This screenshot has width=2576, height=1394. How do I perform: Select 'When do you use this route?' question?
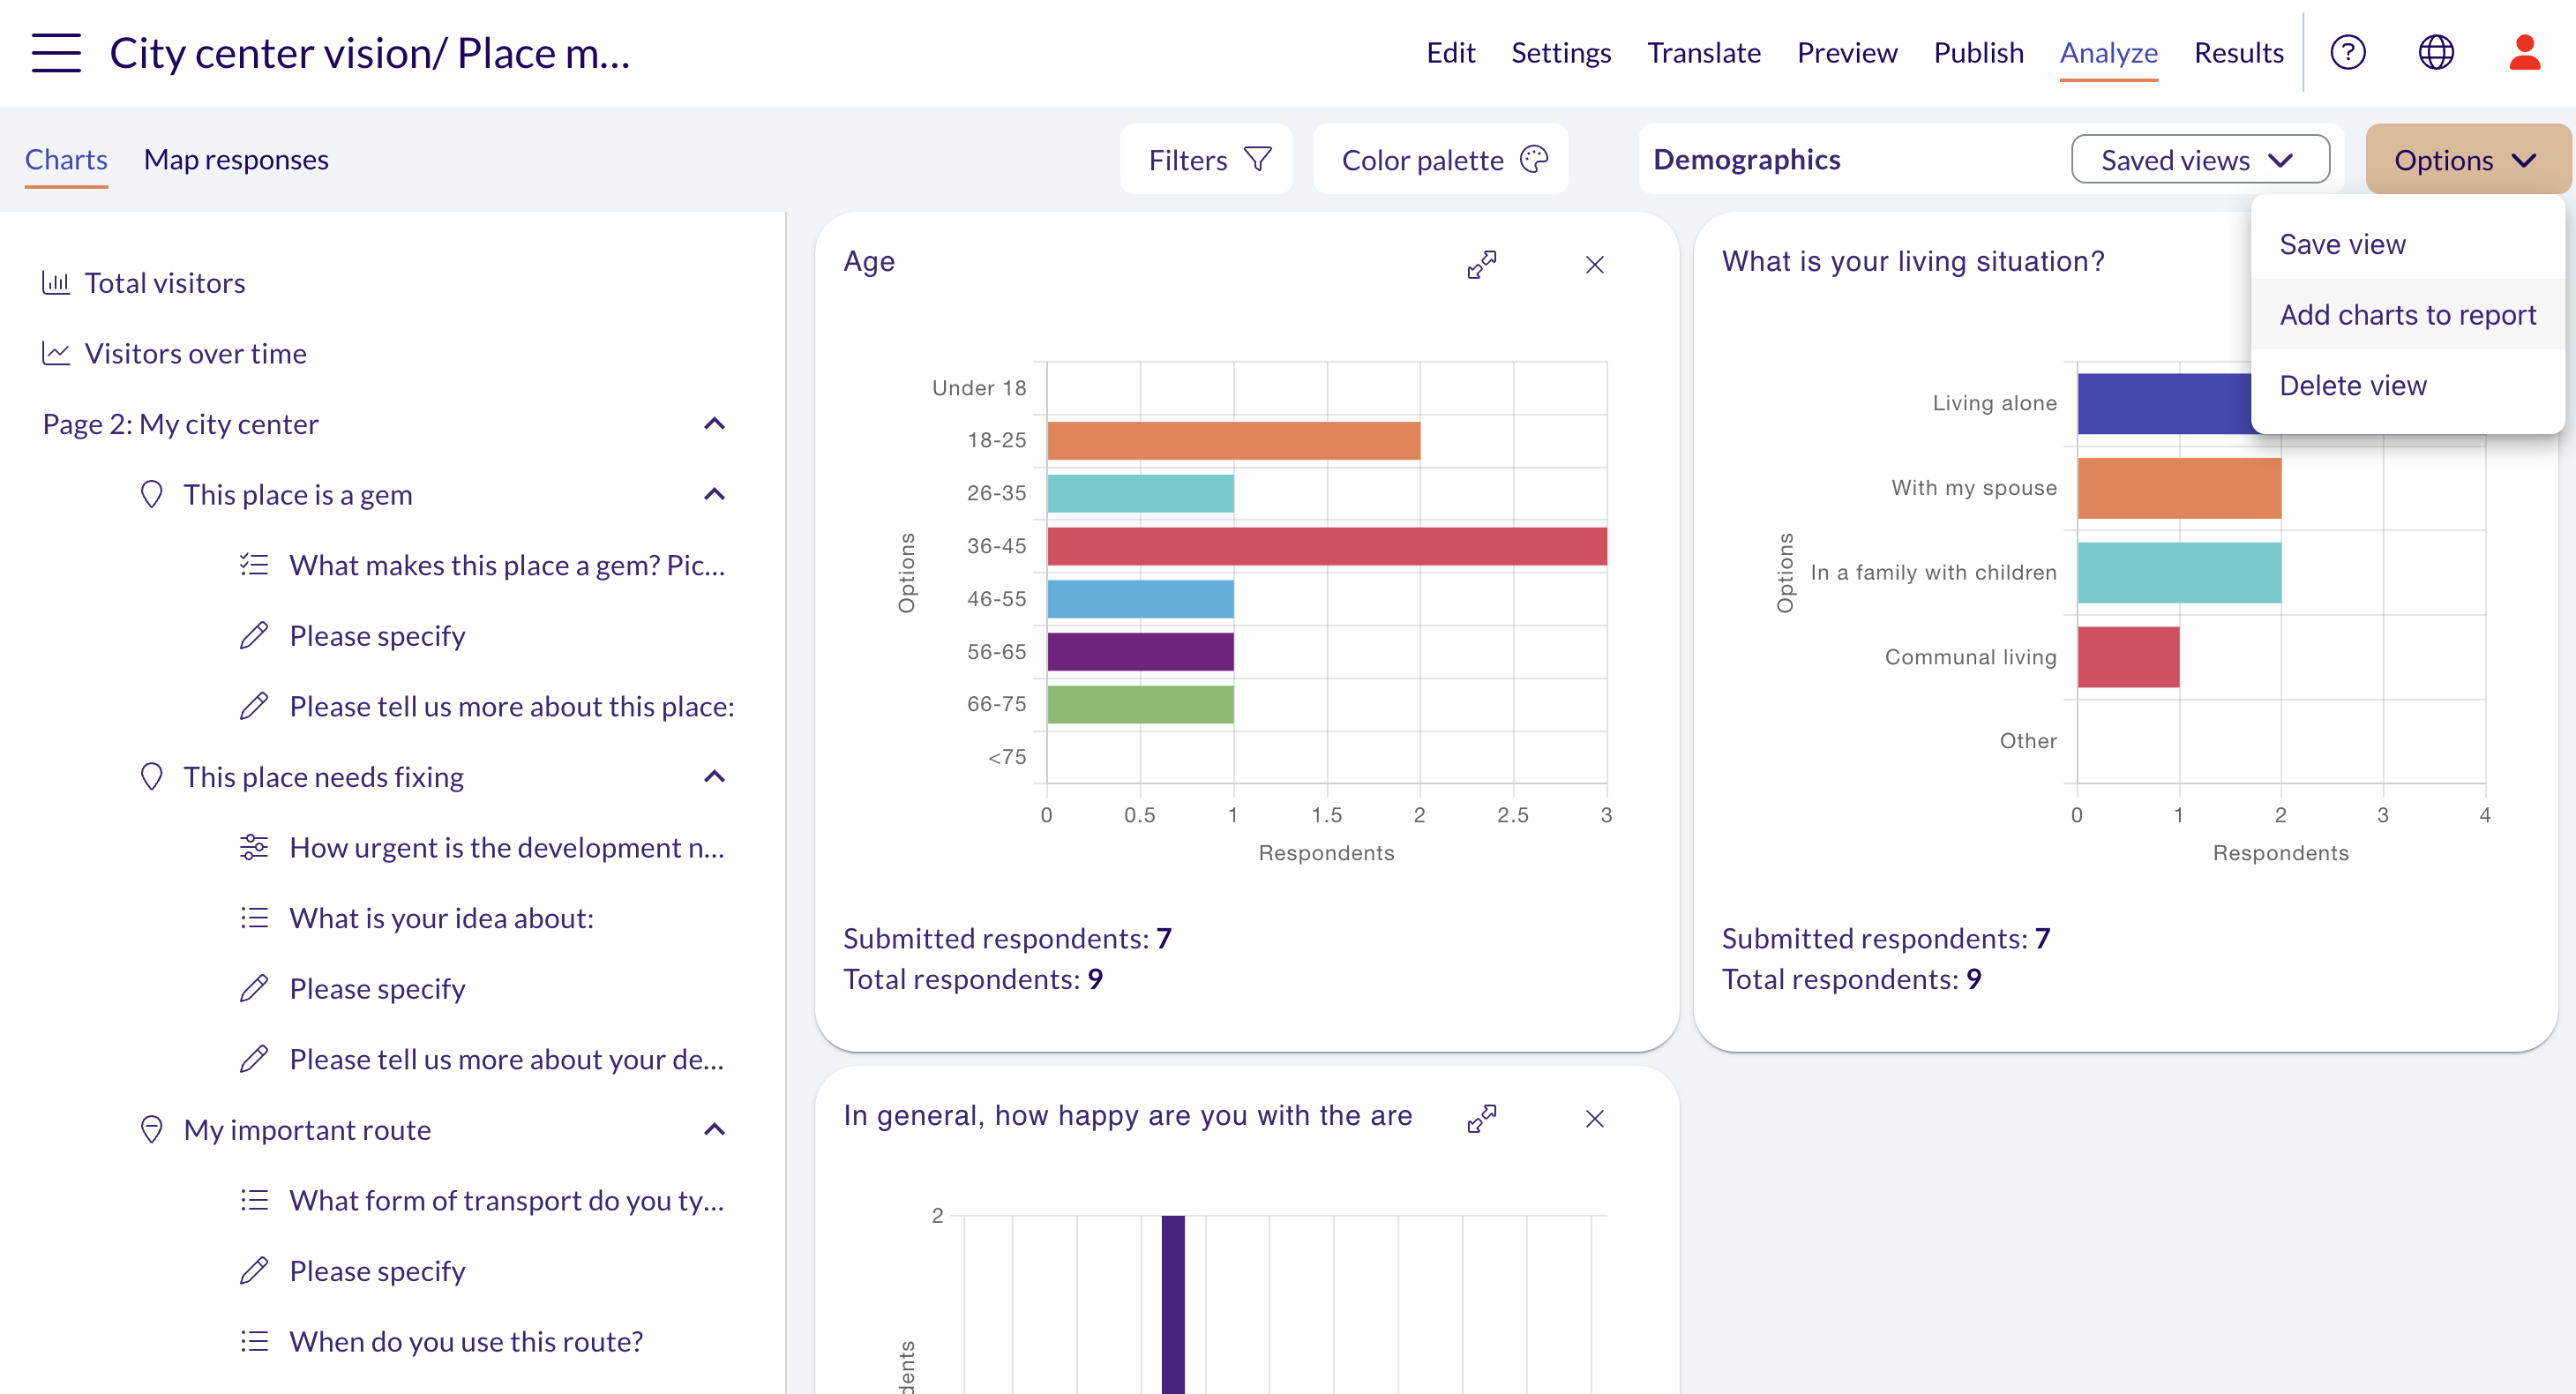[x=466, y=1341]
